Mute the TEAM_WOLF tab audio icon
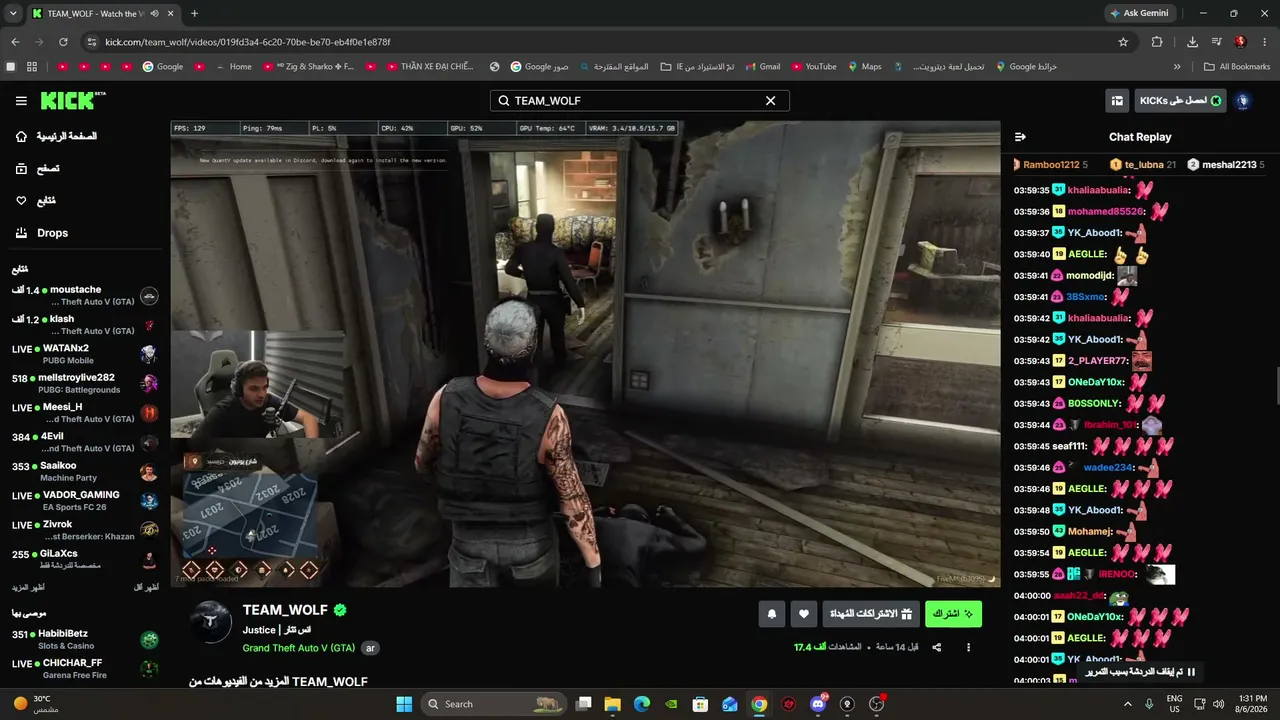Image resolution: width=1280 pixels, height=720 pixels. tap(153, 13)
